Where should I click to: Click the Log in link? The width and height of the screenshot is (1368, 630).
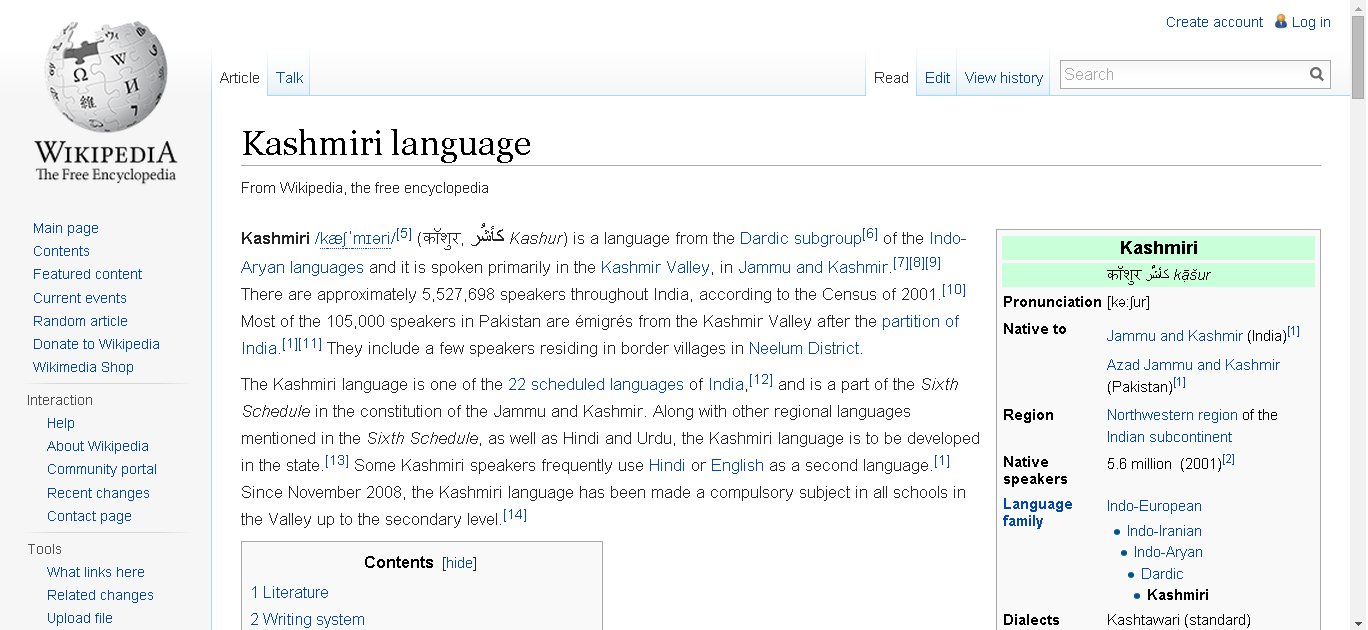point(1311,22)
